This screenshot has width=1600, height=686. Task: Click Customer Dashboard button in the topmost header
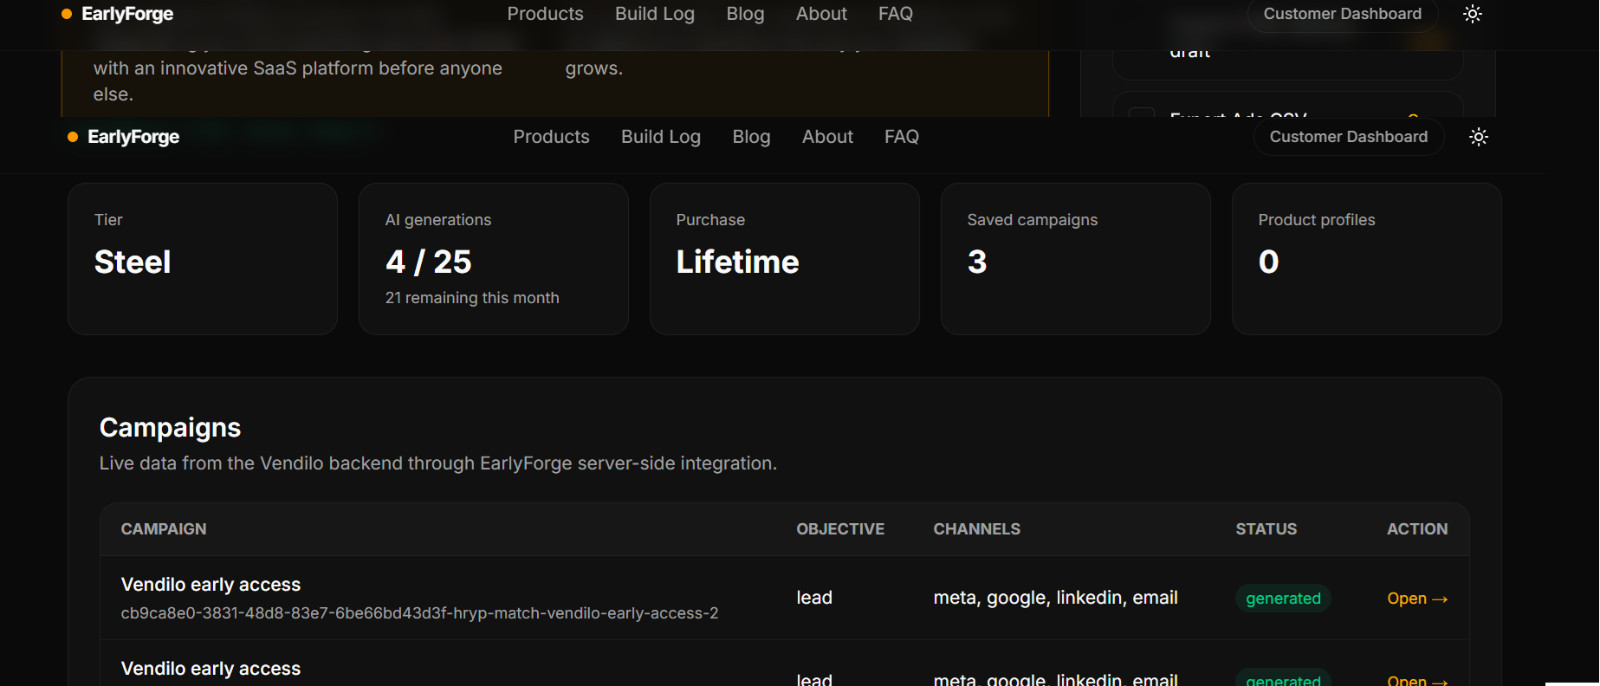[1342, 14]
